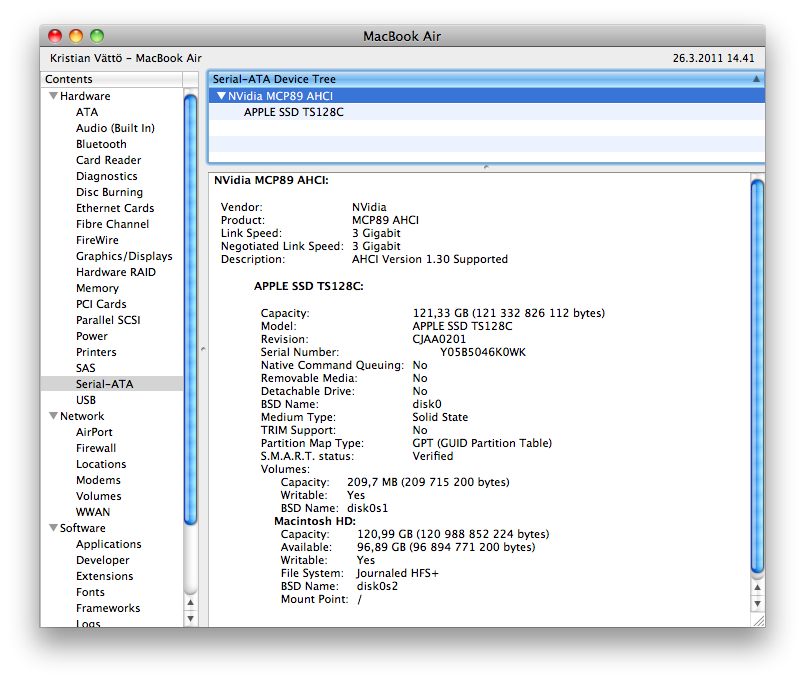
Task: Select Hardware RAID item
Action: pyautogui.click(x=116, y=272)
